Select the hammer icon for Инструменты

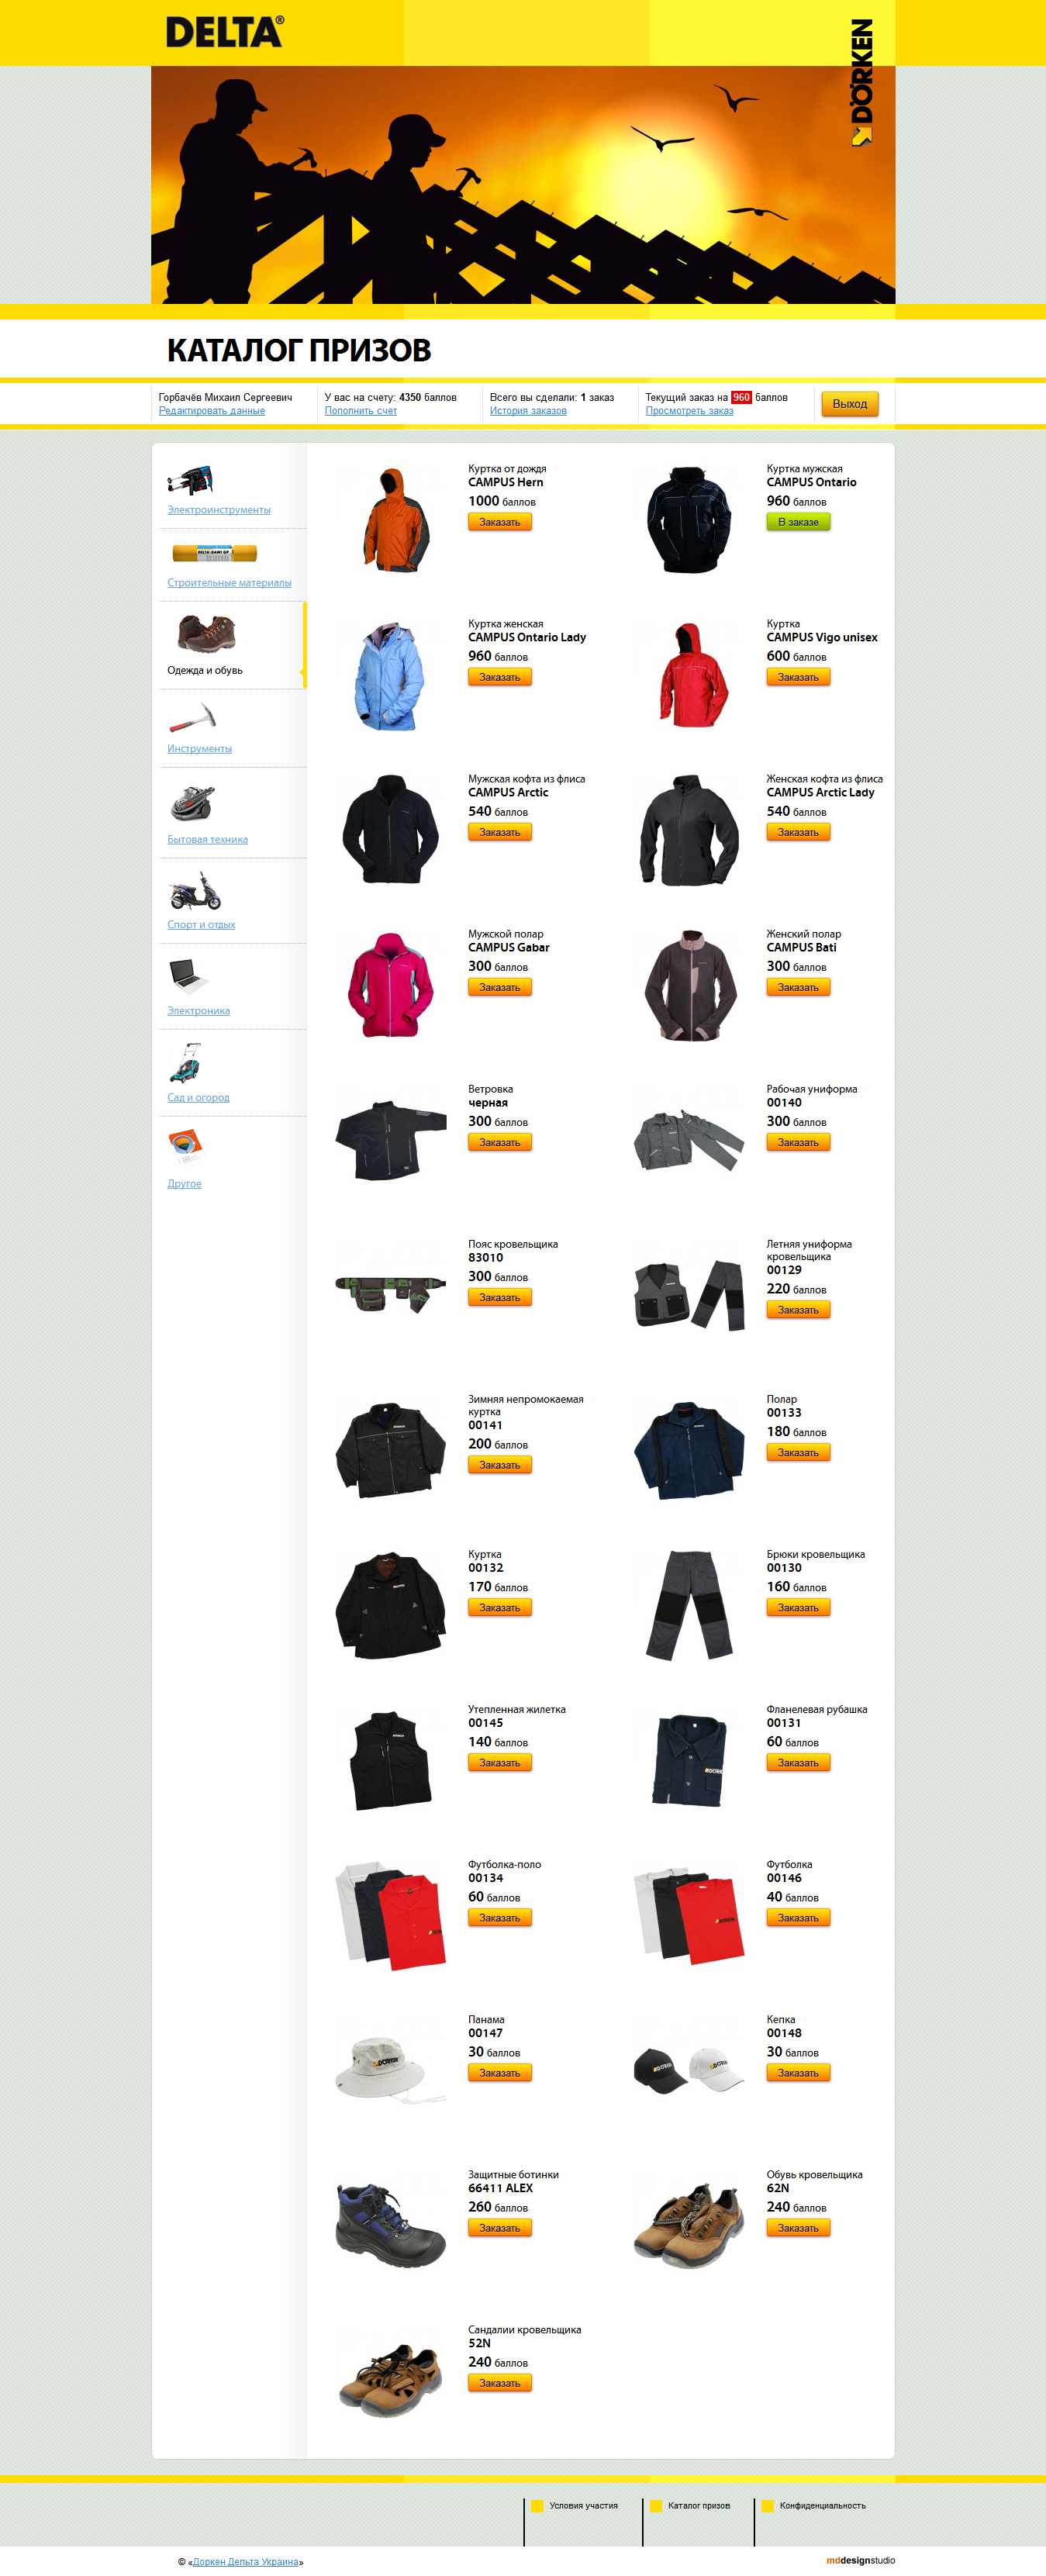click(192, 717)
